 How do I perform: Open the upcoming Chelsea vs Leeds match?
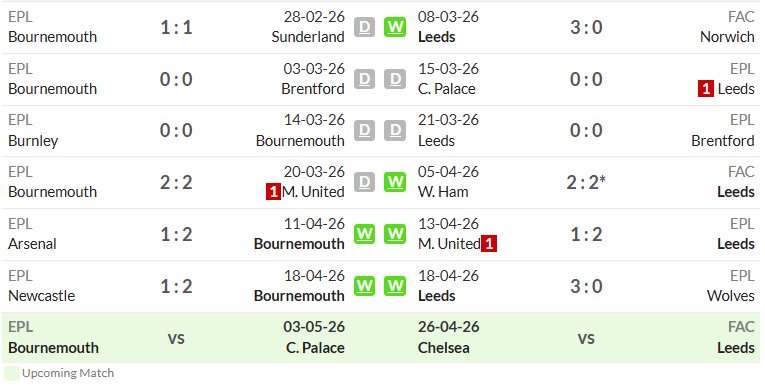coord(586,338)
